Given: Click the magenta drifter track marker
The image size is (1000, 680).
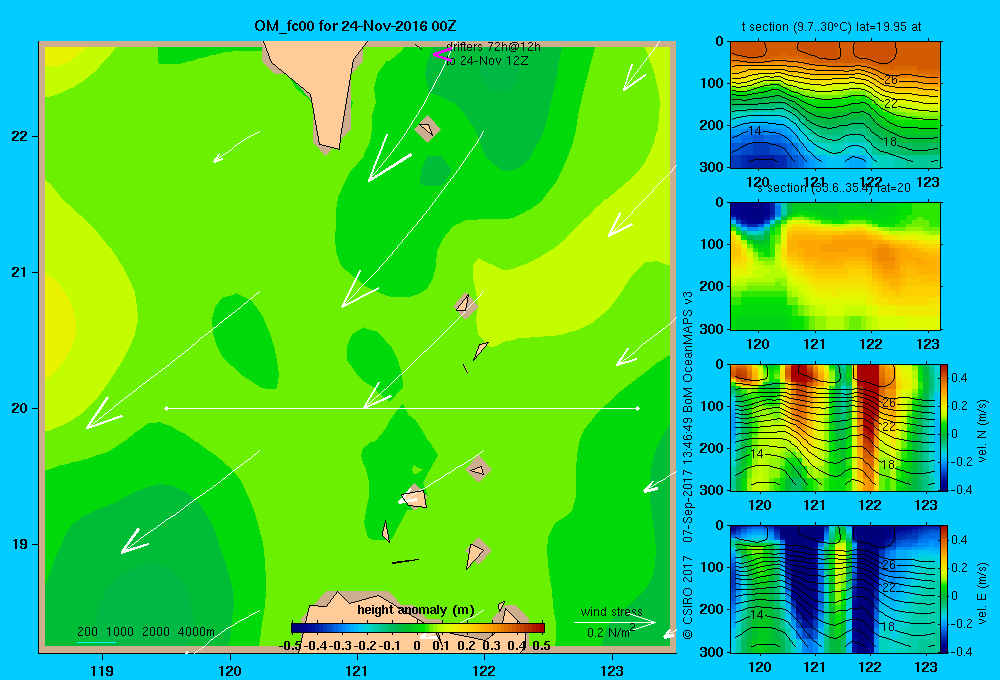Looking at the screenshot, I should click(443, 55).
